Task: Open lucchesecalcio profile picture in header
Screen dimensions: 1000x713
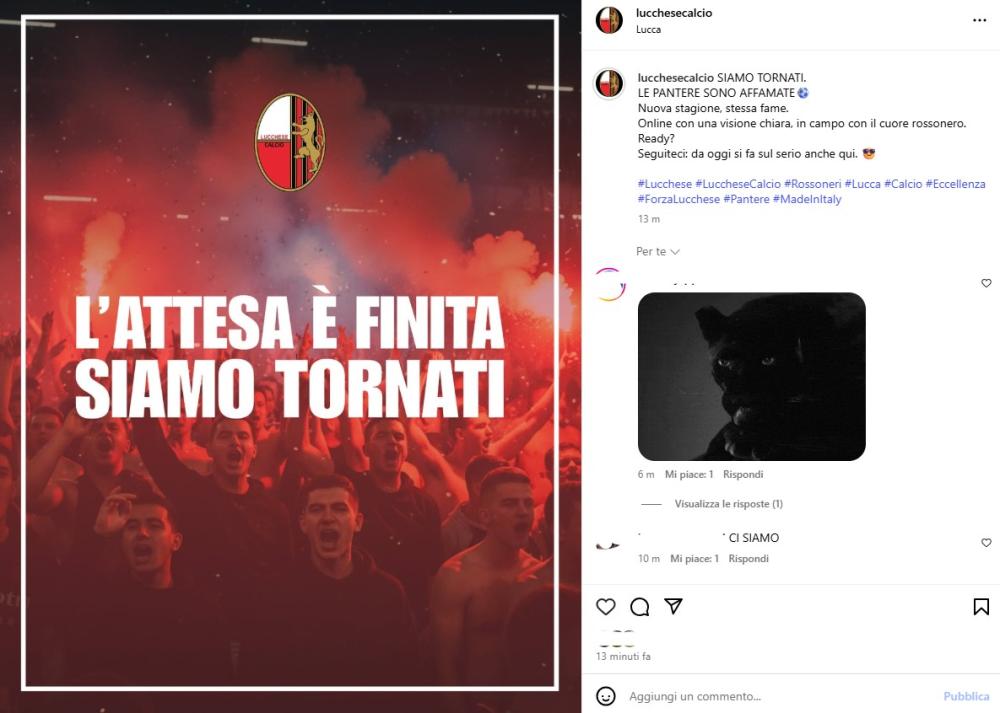Action: [609, 20]
